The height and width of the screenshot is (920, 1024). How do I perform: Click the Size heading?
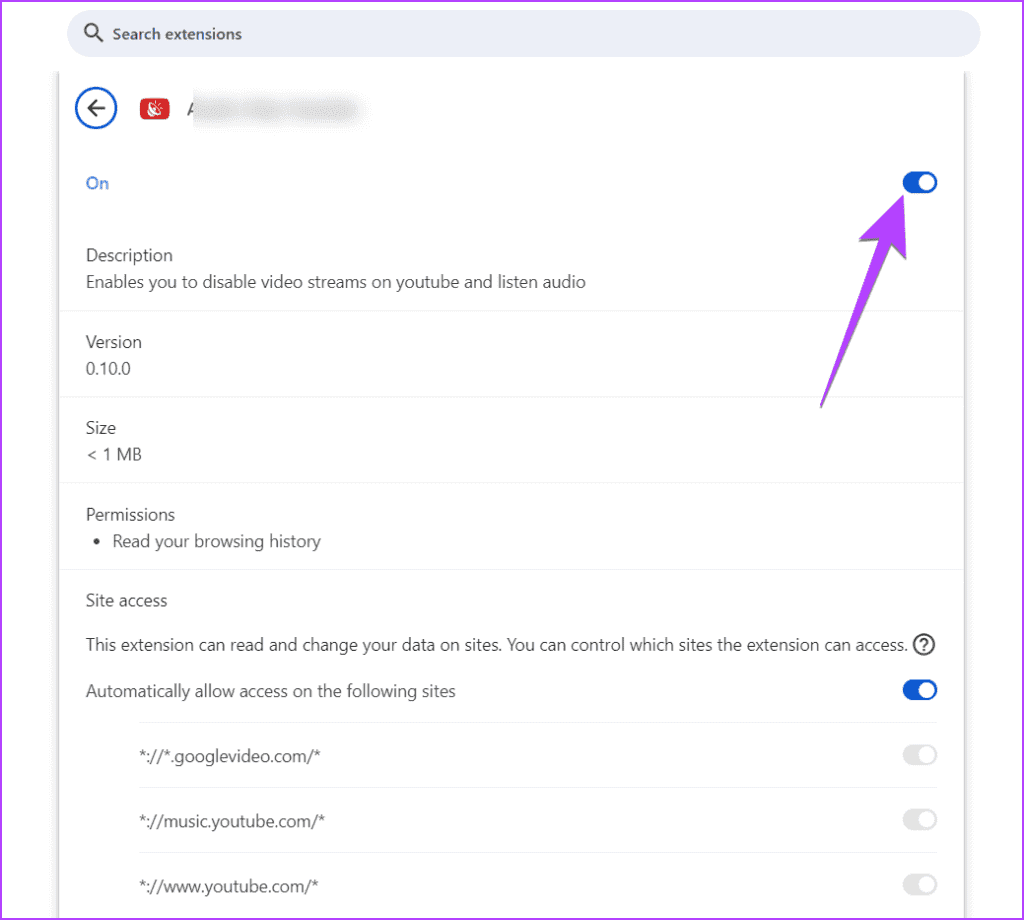pyautogui.click(x=101, y=428)
